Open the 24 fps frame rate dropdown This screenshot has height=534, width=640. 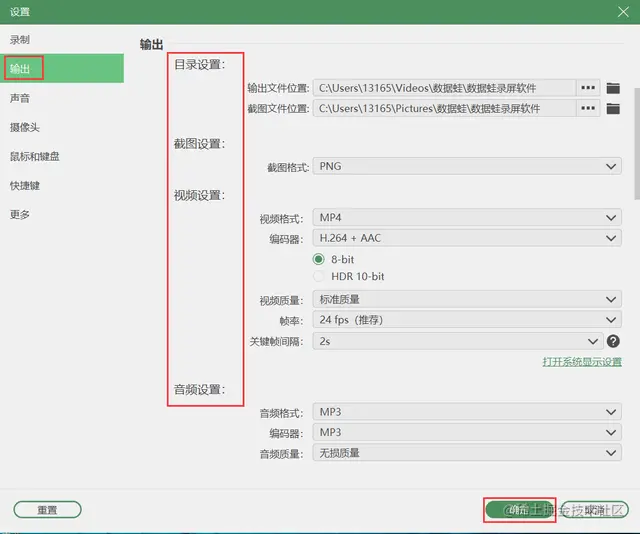click(x=467, y=320)
